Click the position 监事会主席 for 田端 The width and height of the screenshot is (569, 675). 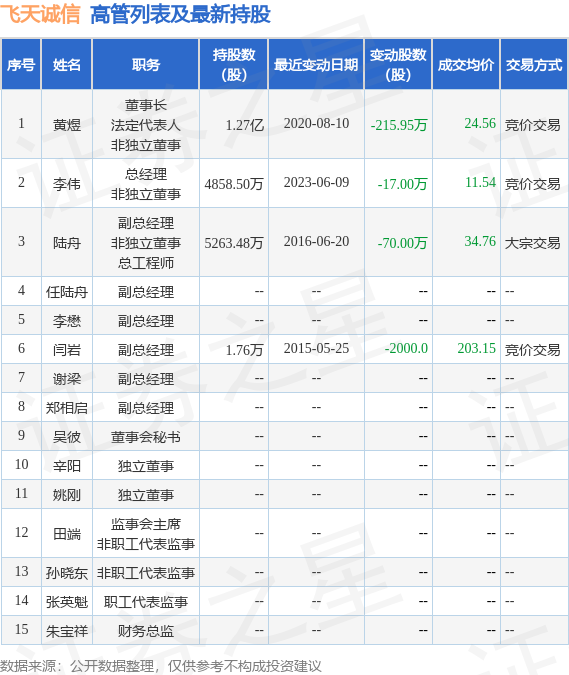[146, 524]
